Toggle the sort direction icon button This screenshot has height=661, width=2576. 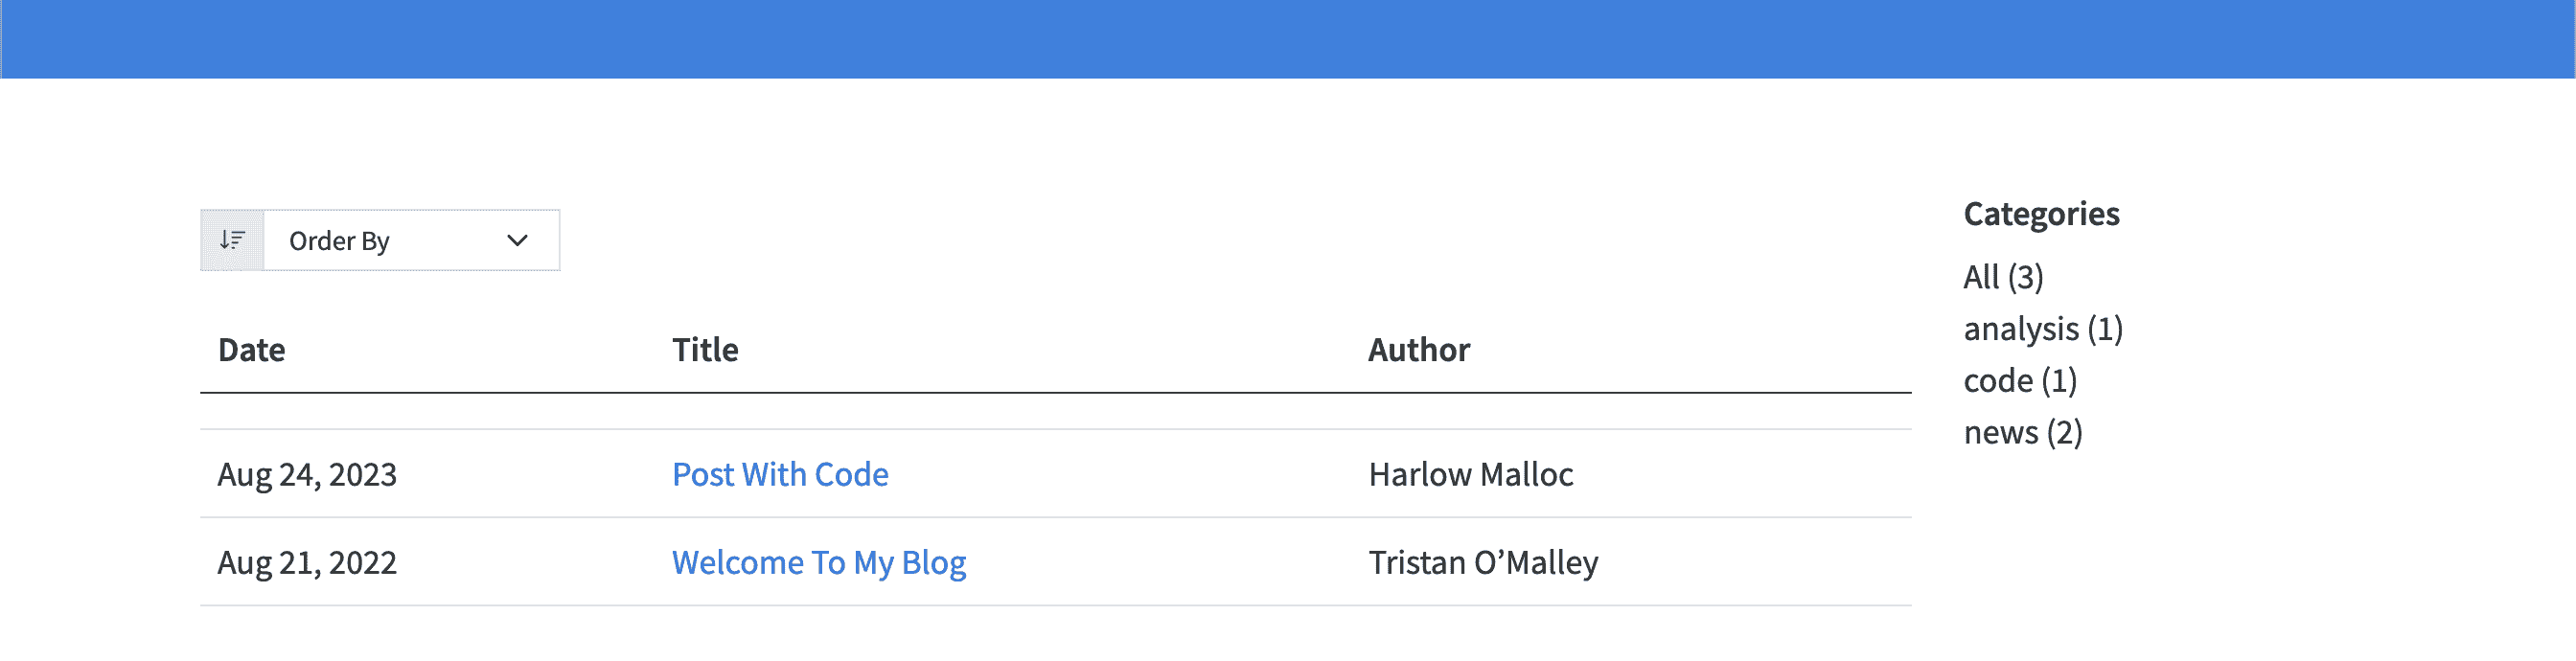(232, 240)
